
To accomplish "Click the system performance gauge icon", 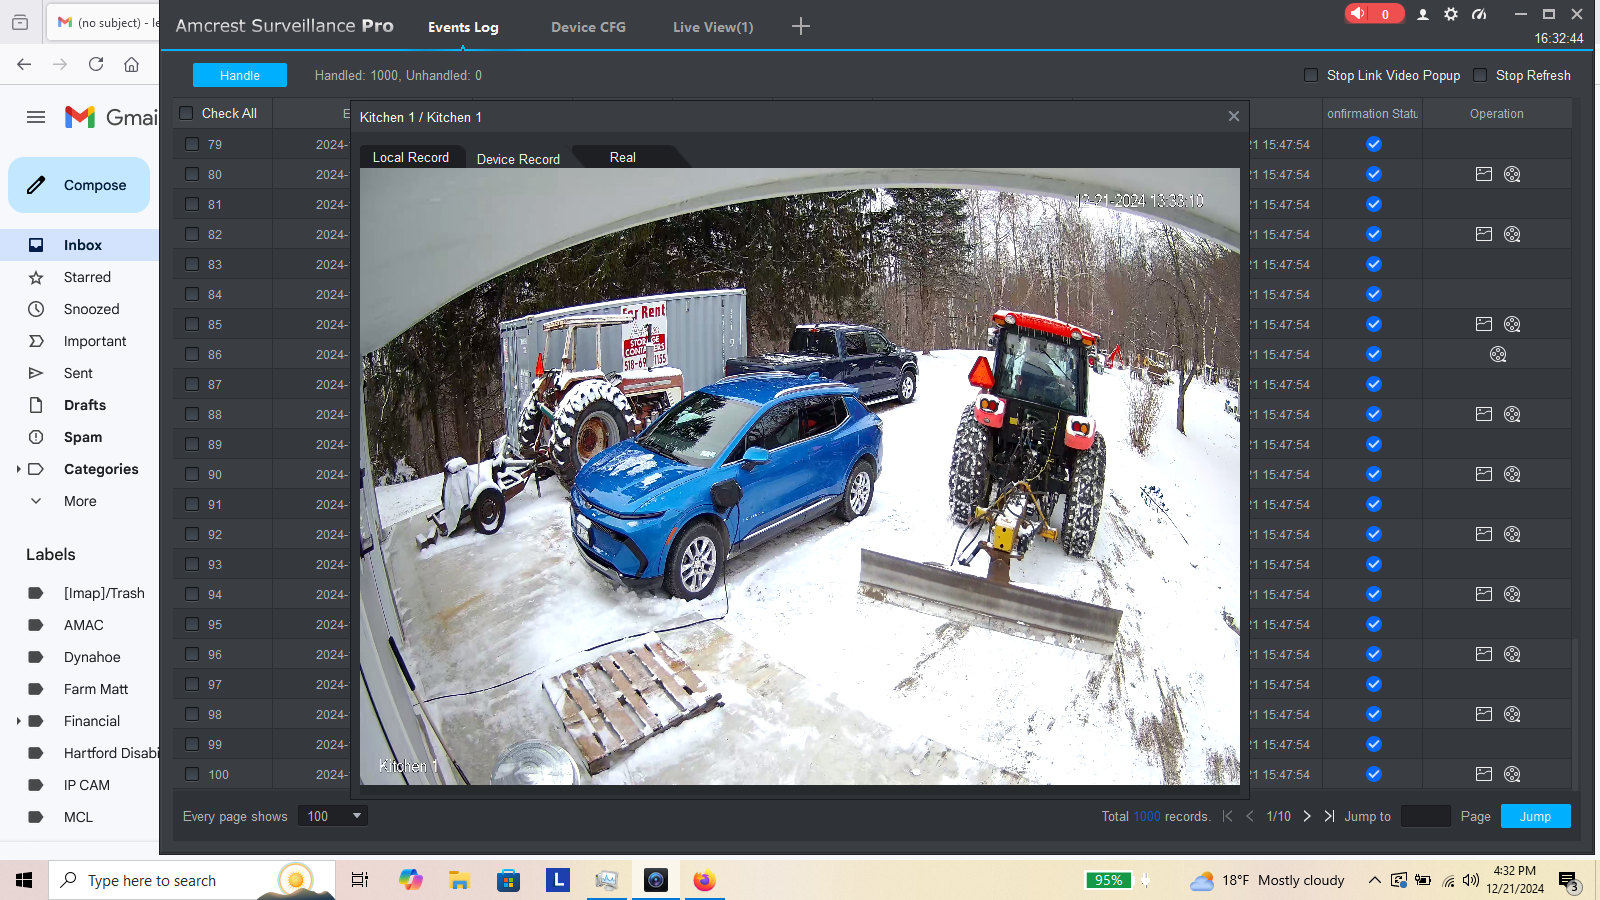I will 1479,14.
